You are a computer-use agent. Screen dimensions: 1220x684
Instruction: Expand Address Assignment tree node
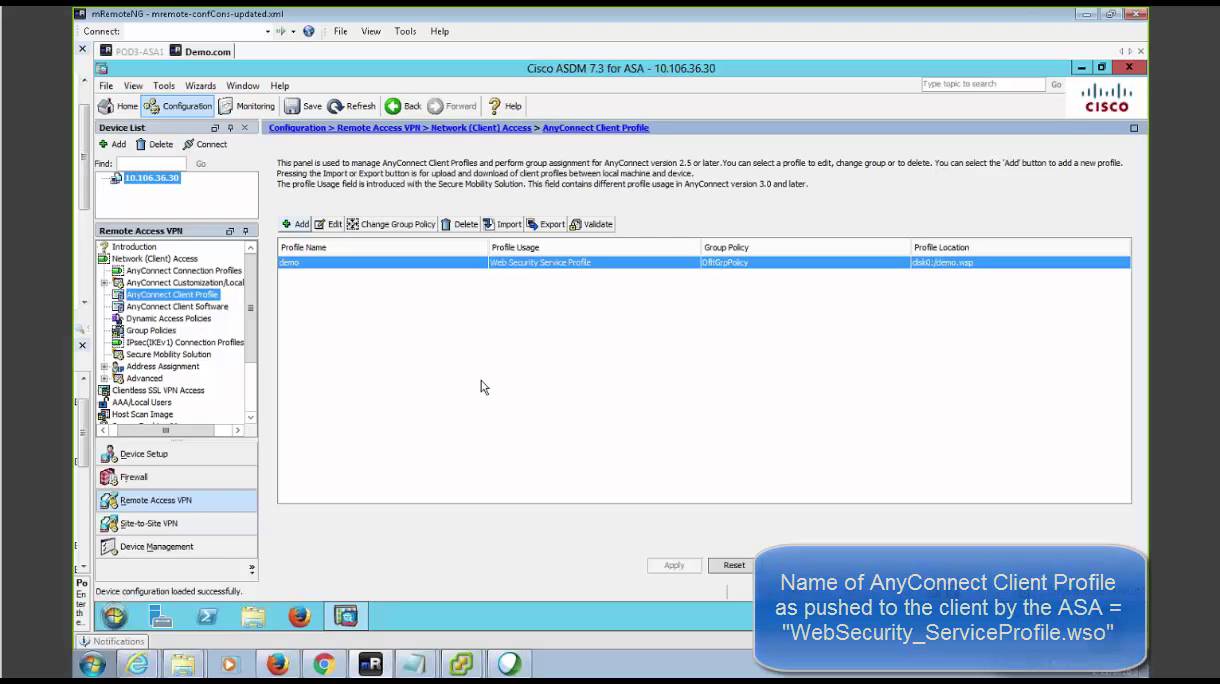tap(104, 367)
